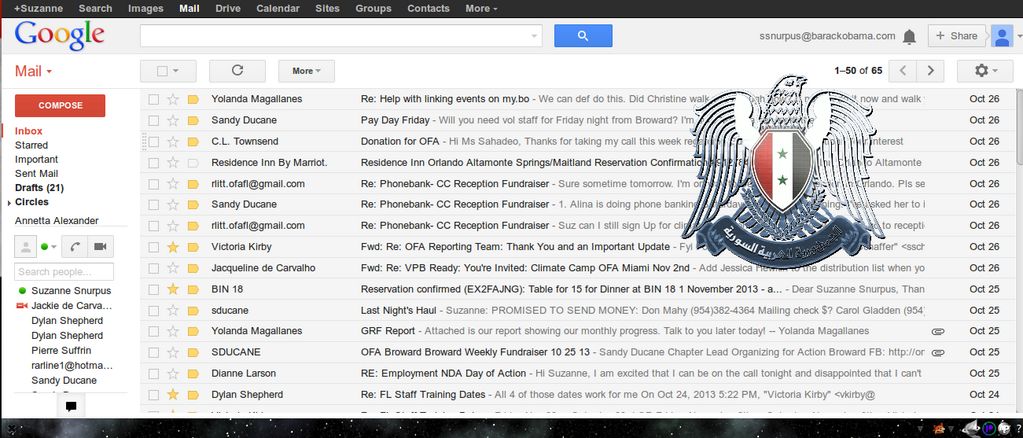Go to older messages with the right arrow
The width and height of the screenshot is (1023, 438).
click(x=930, y=70)
